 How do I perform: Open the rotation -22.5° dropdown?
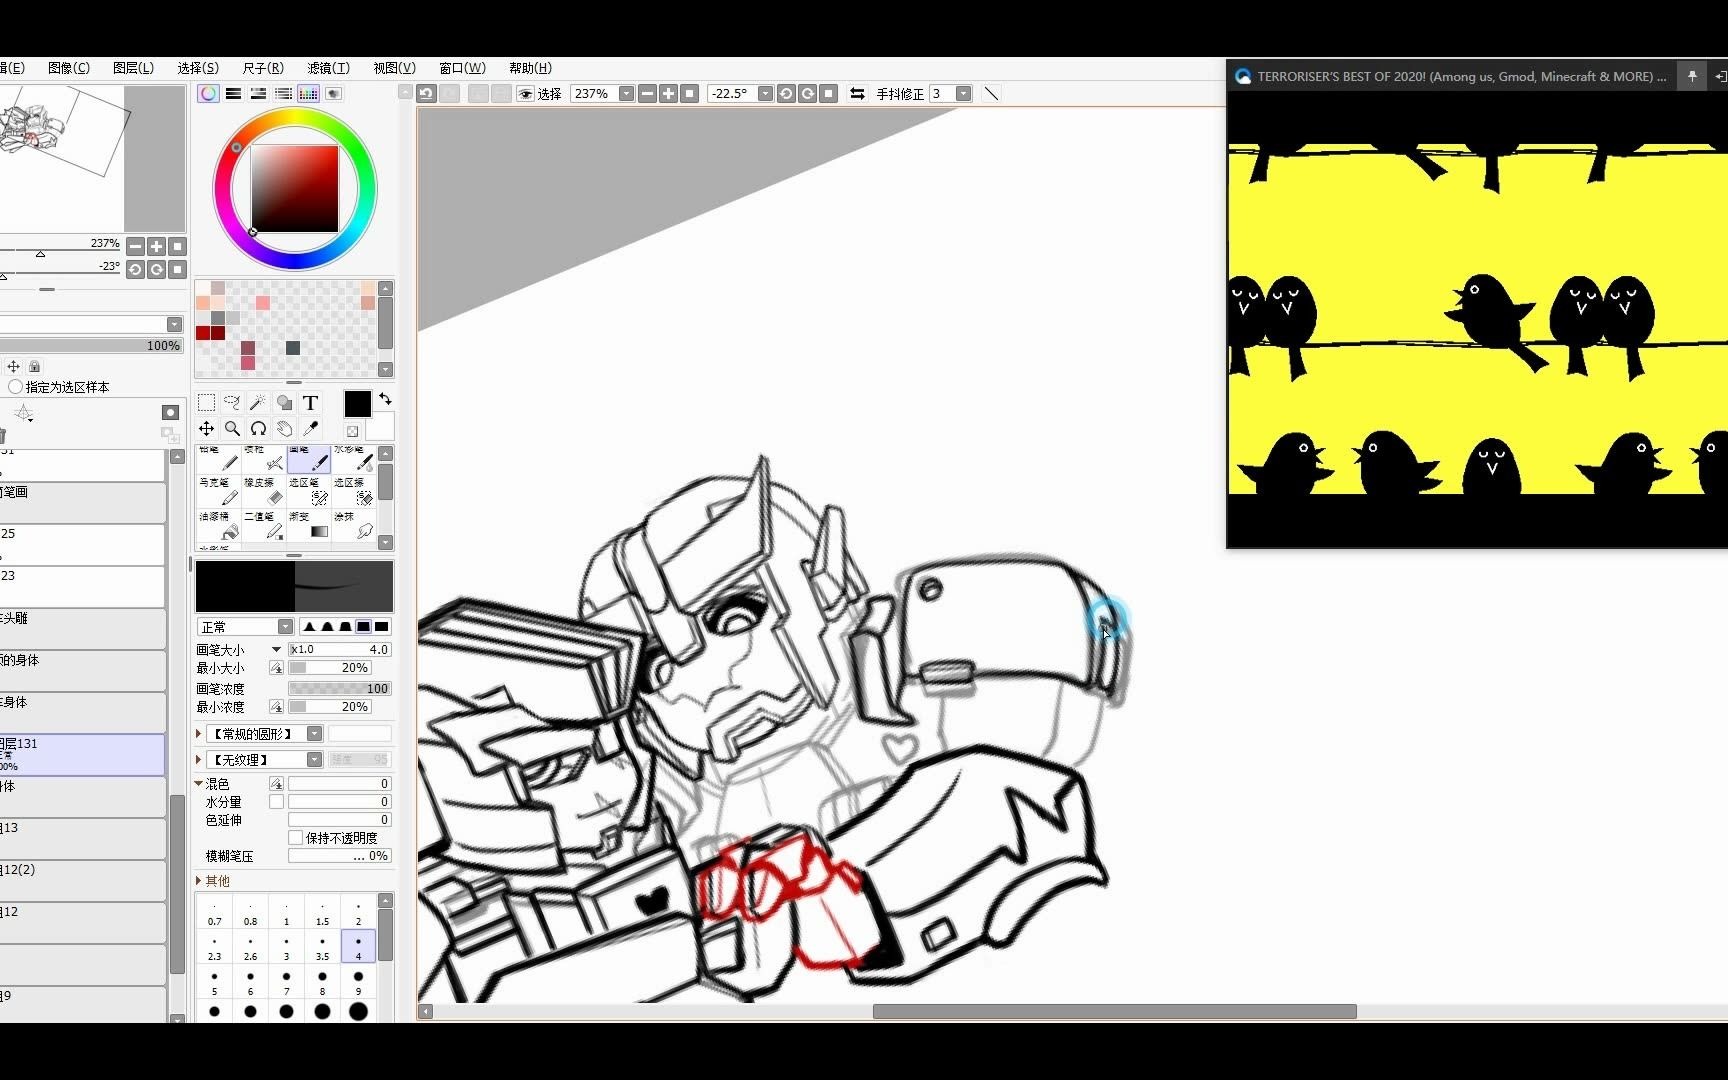point(765,93)
